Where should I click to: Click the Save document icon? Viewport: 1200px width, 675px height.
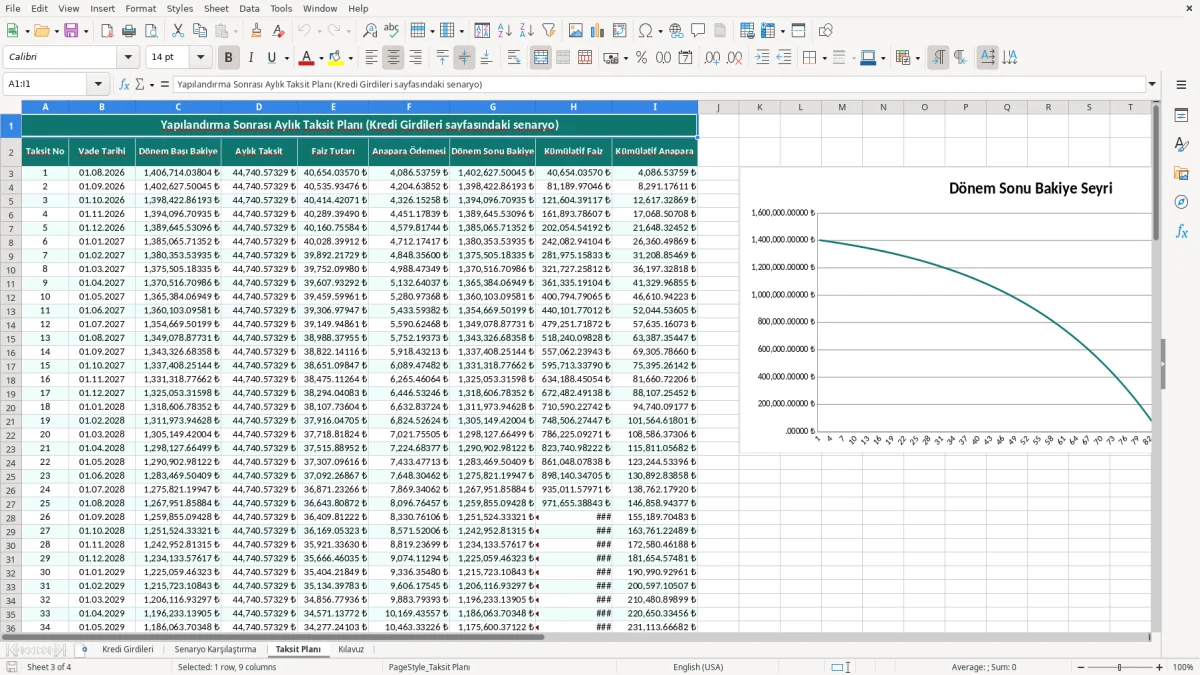[71, 31]
